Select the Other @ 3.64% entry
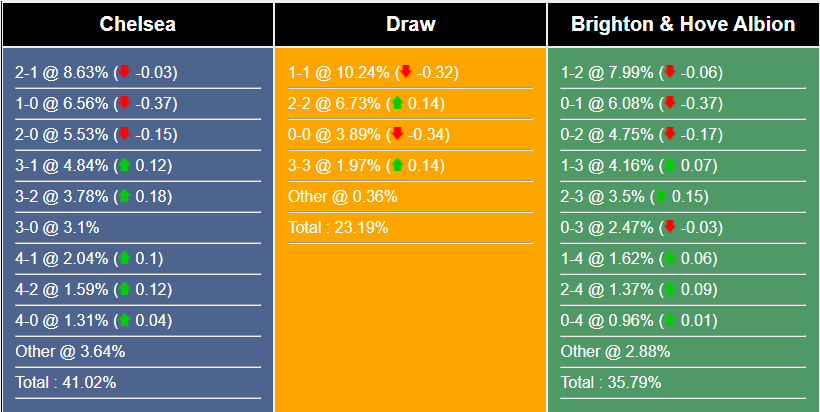Viewport: 820px width, 412px height. tap(70, 351)
